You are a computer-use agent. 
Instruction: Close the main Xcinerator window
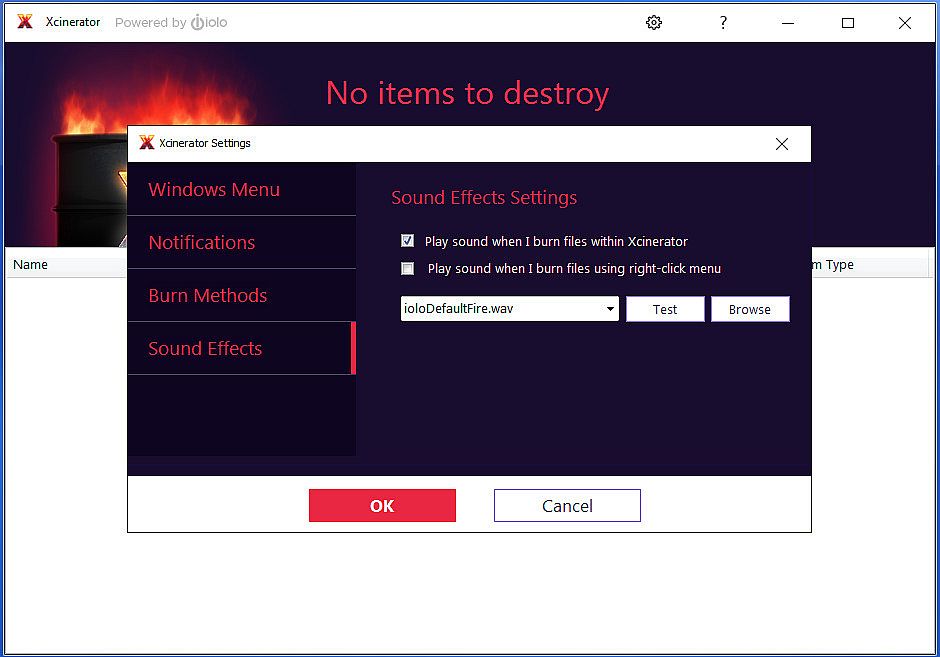(905, 23)
